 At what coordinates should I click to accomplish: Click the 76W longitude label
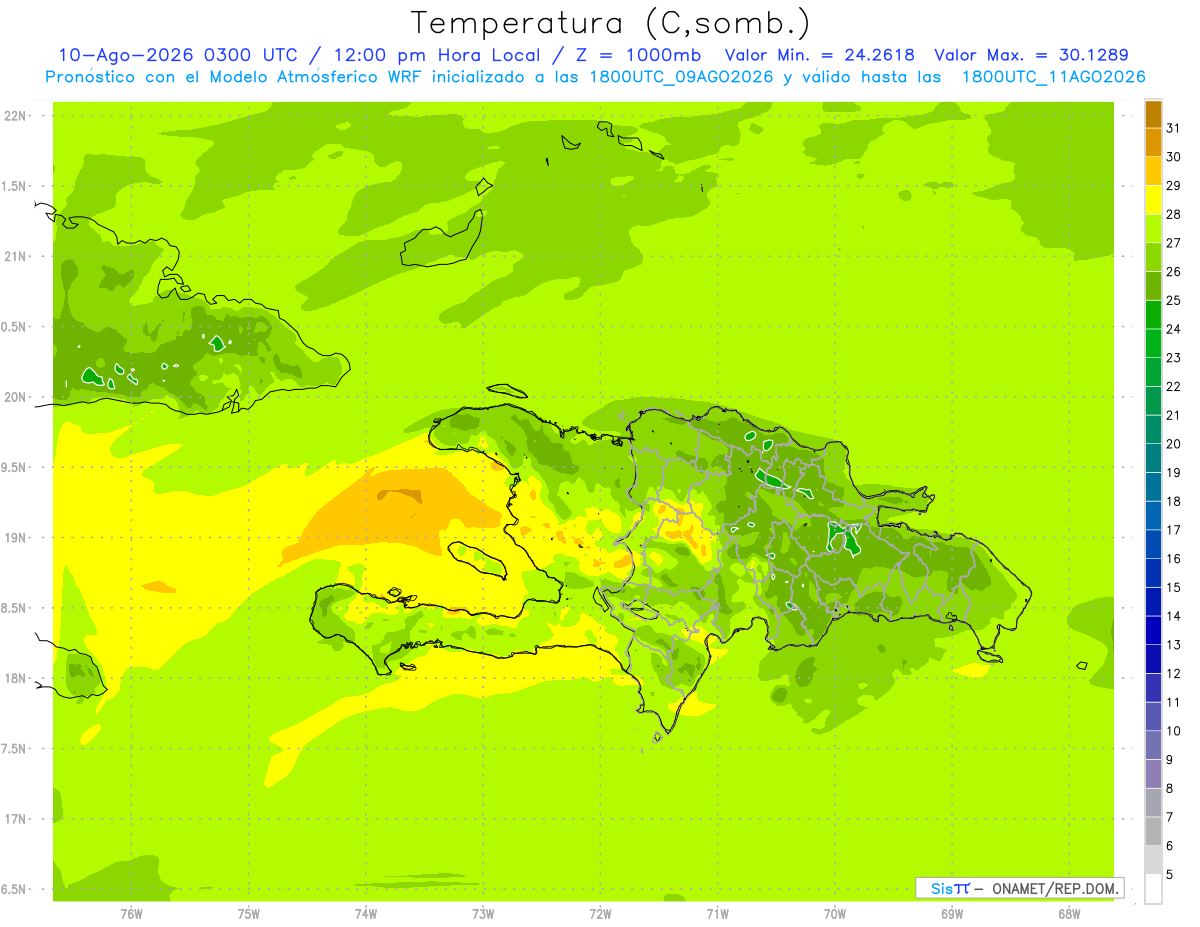[x=131, y=913]
